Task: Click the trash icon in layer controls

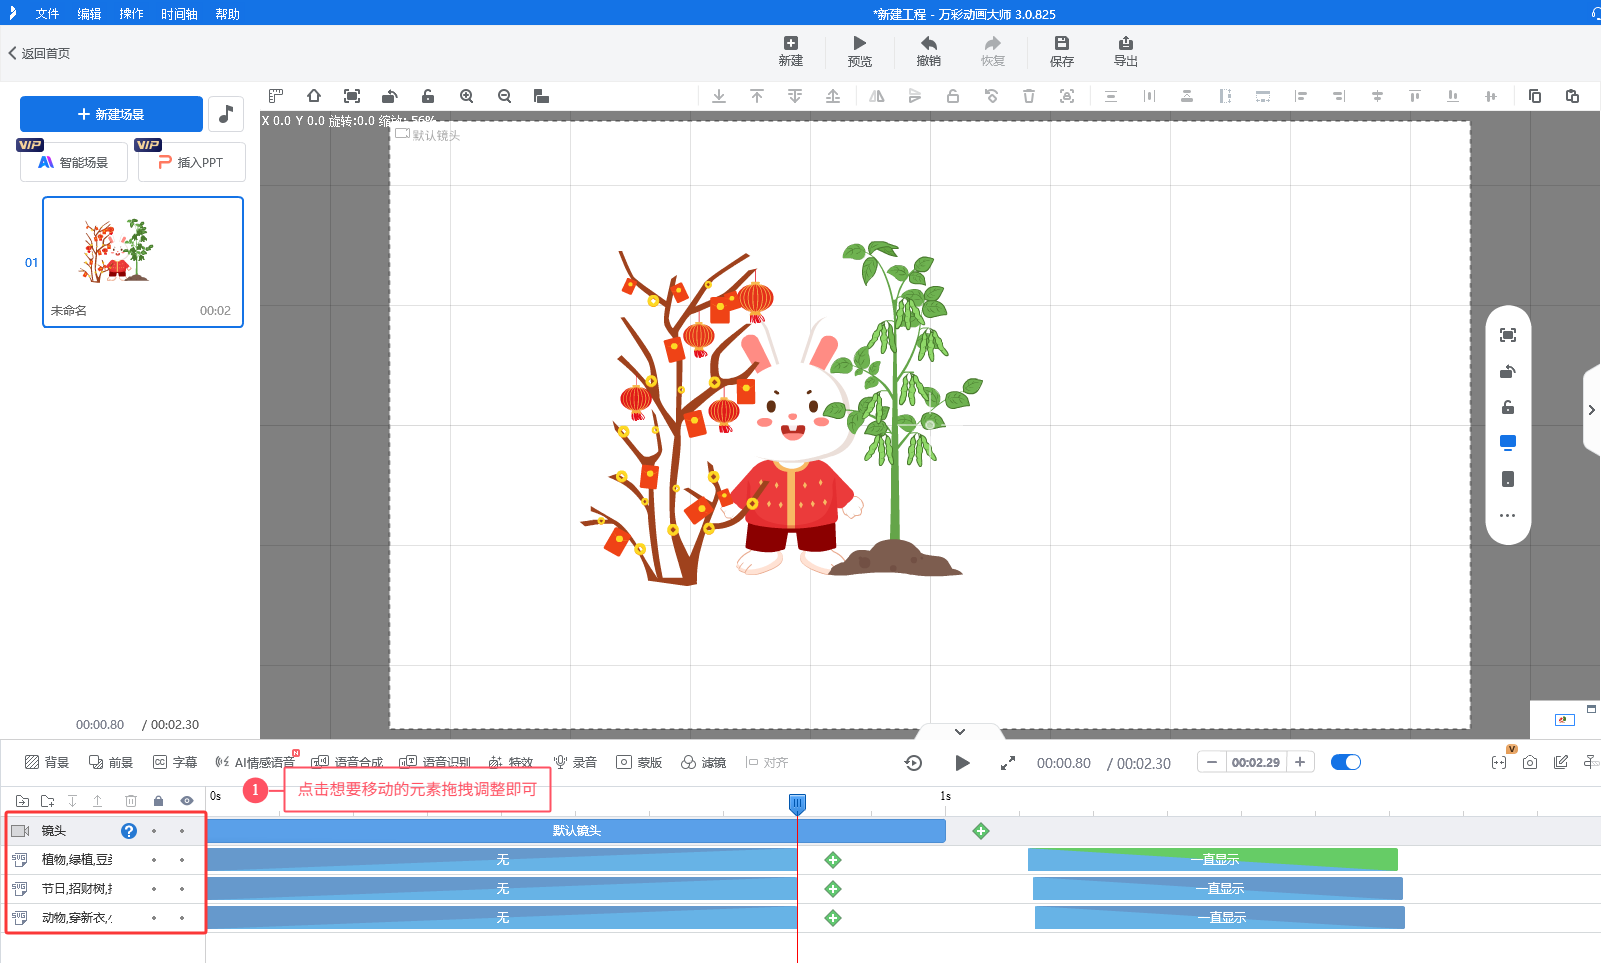Action: 131,801
